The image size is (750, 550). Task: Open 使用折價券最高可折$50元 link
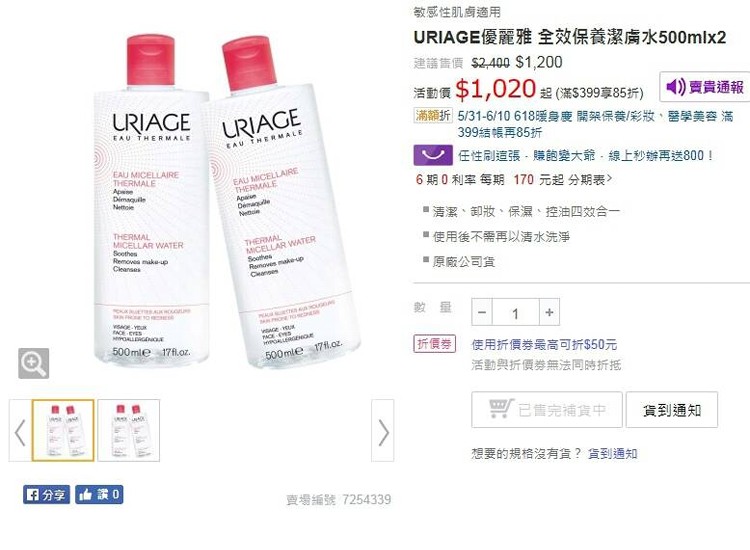[544, 344]
